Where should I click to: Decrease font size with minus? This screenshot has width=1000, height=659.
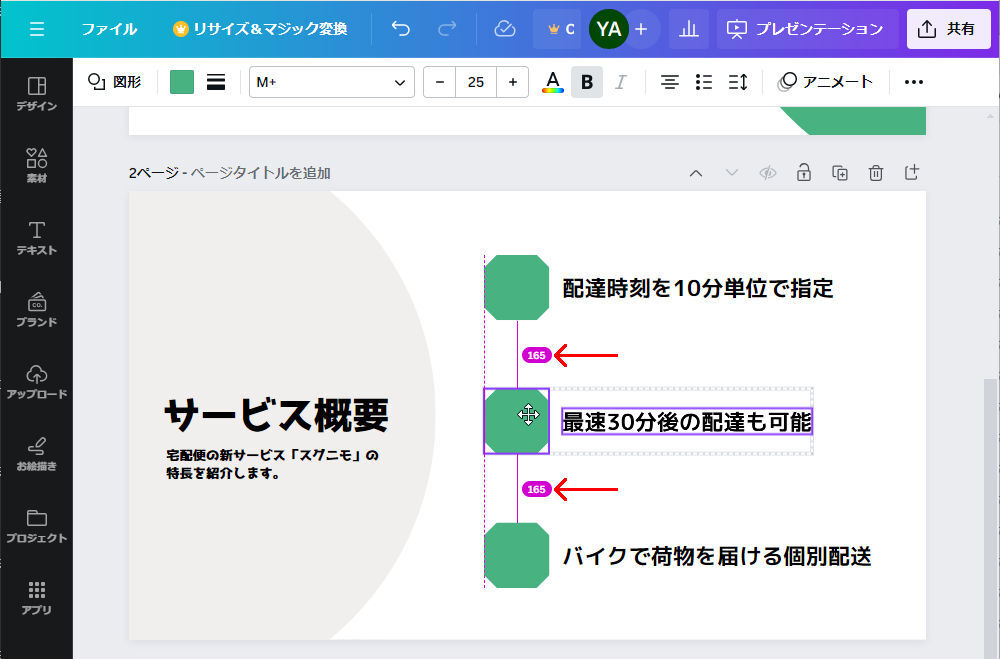(x=439, y=82)
